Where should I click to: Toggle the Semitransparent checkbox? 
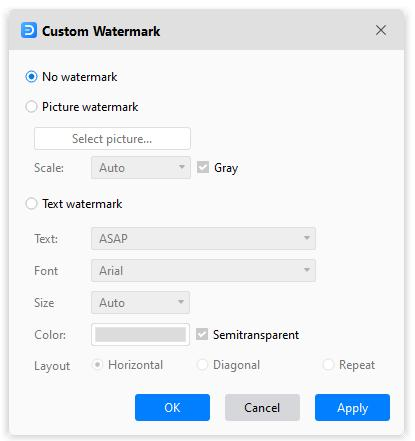click(202, 334)
